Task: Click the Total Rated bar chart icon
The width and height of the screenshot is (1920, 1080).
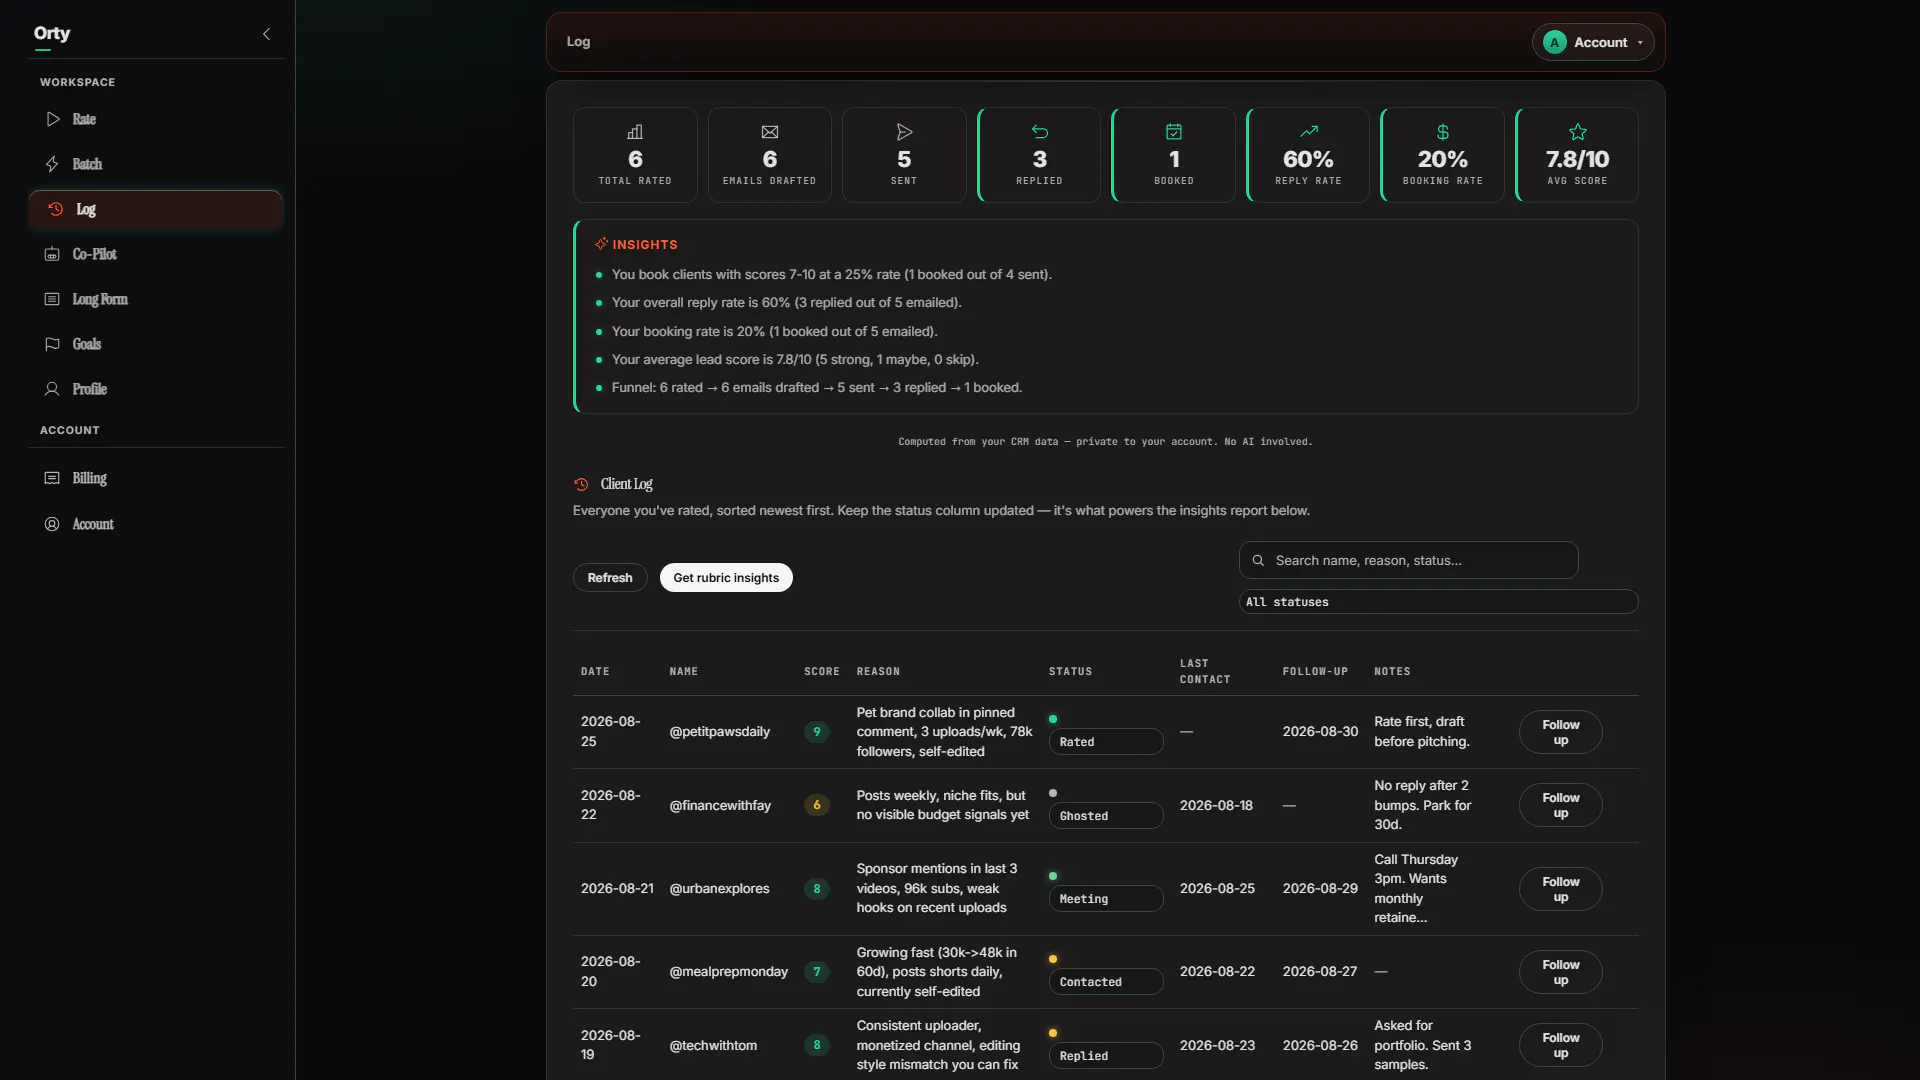Action: point(635,132)
